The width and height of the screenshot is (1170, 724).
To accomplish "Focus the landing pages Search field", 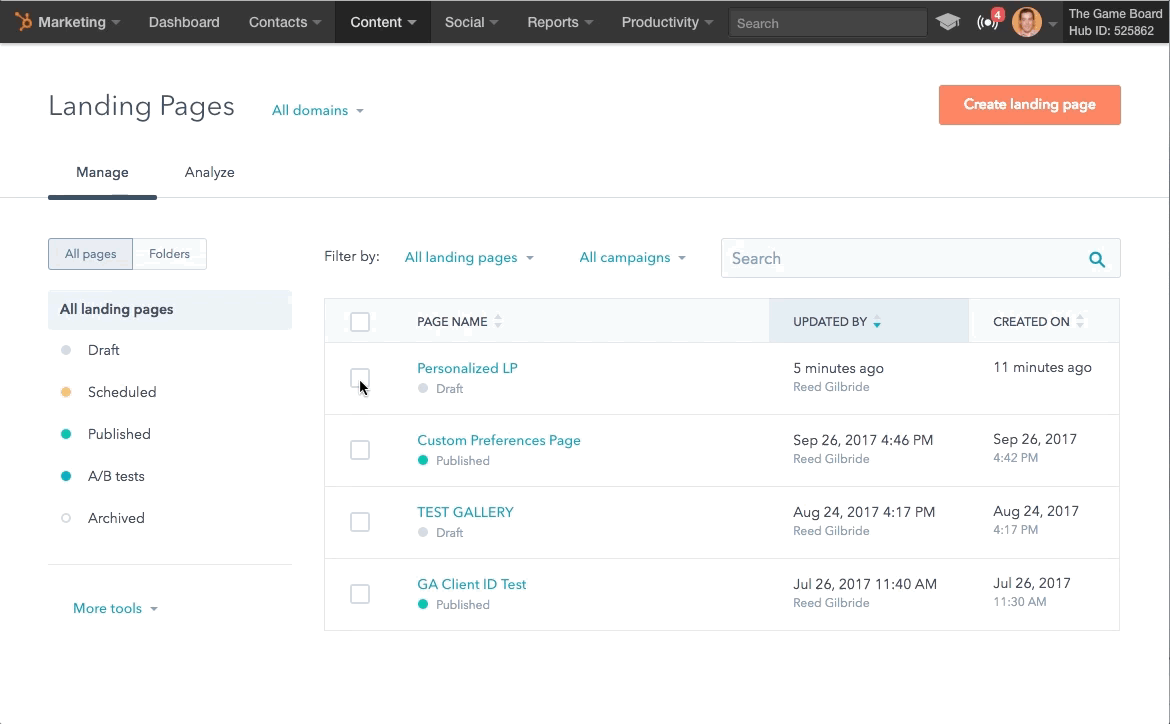I will coord(900,259).
